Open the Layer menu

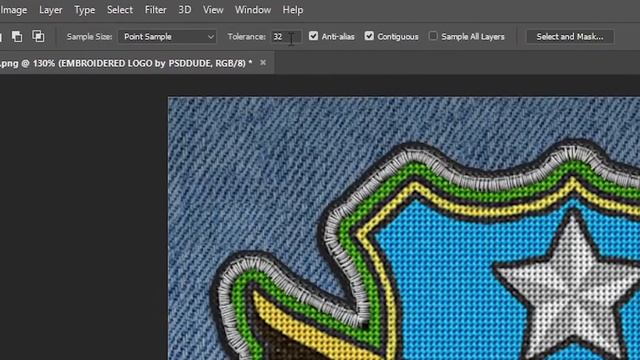click(51, 10)
